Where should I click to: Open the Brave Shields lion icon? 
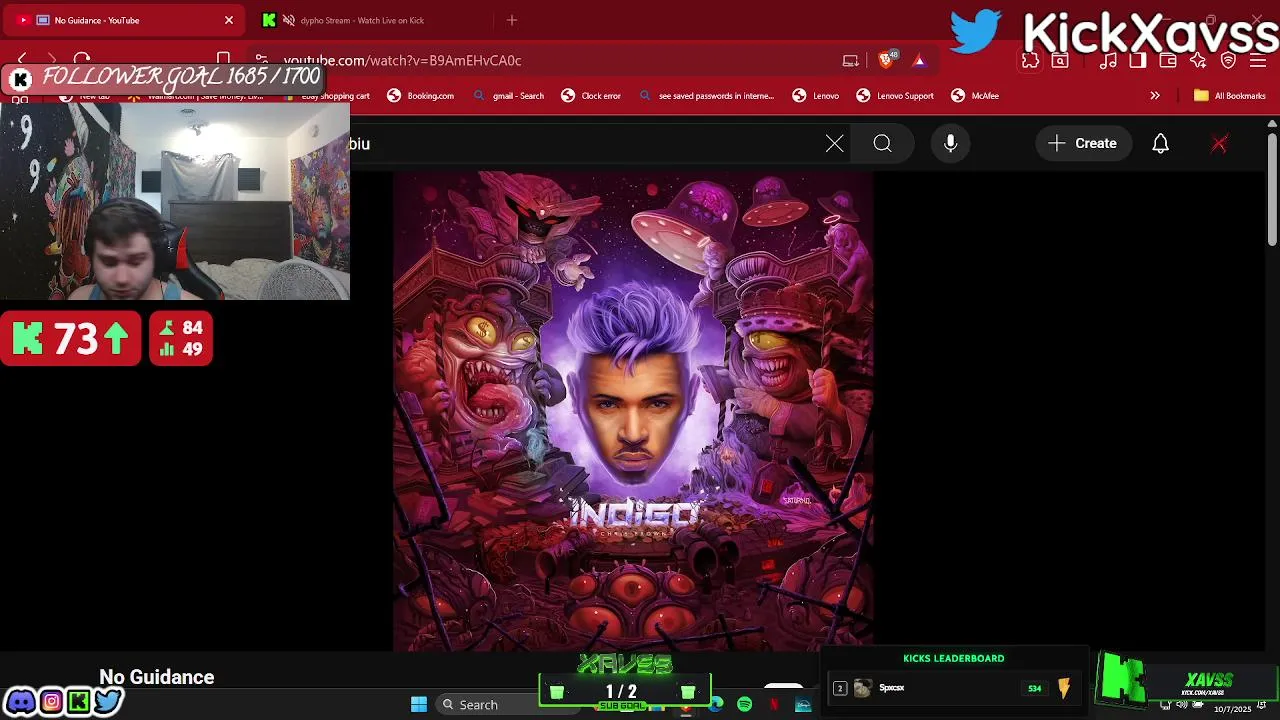[x=886, y=60]
